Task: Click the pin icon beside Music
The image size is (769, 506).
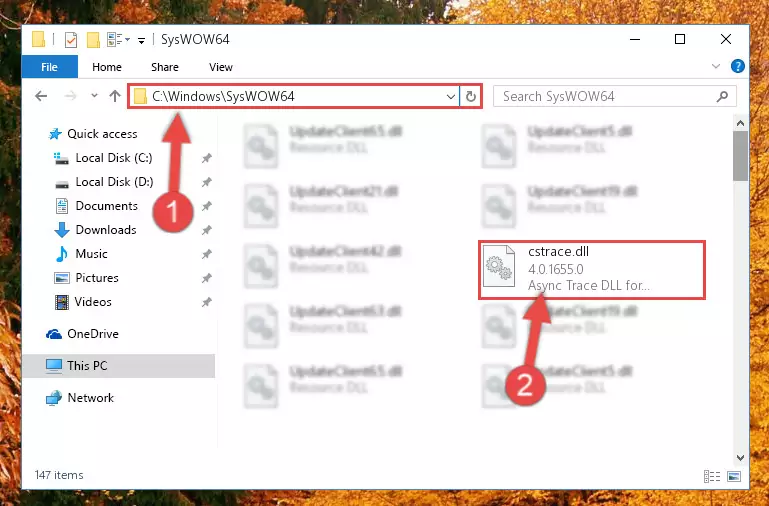Action: pos(206,254)
